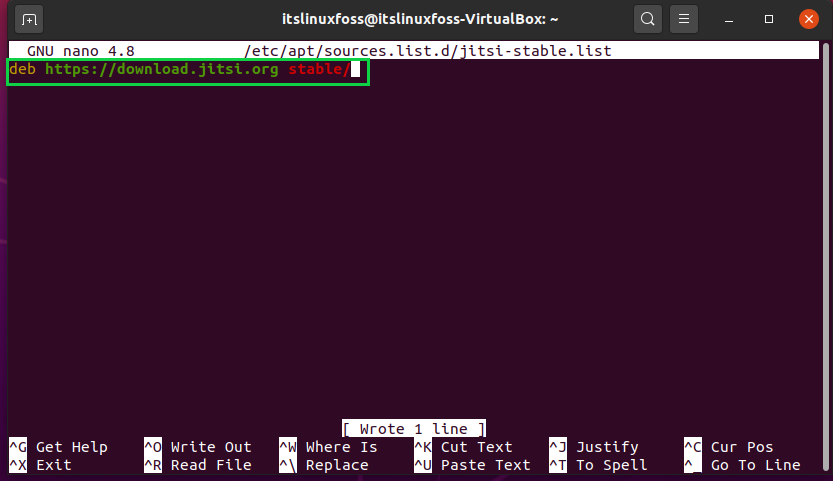The image size is (833, 481).
Task: Open a new terminal tab icon
Action: [x=29, y=20]
